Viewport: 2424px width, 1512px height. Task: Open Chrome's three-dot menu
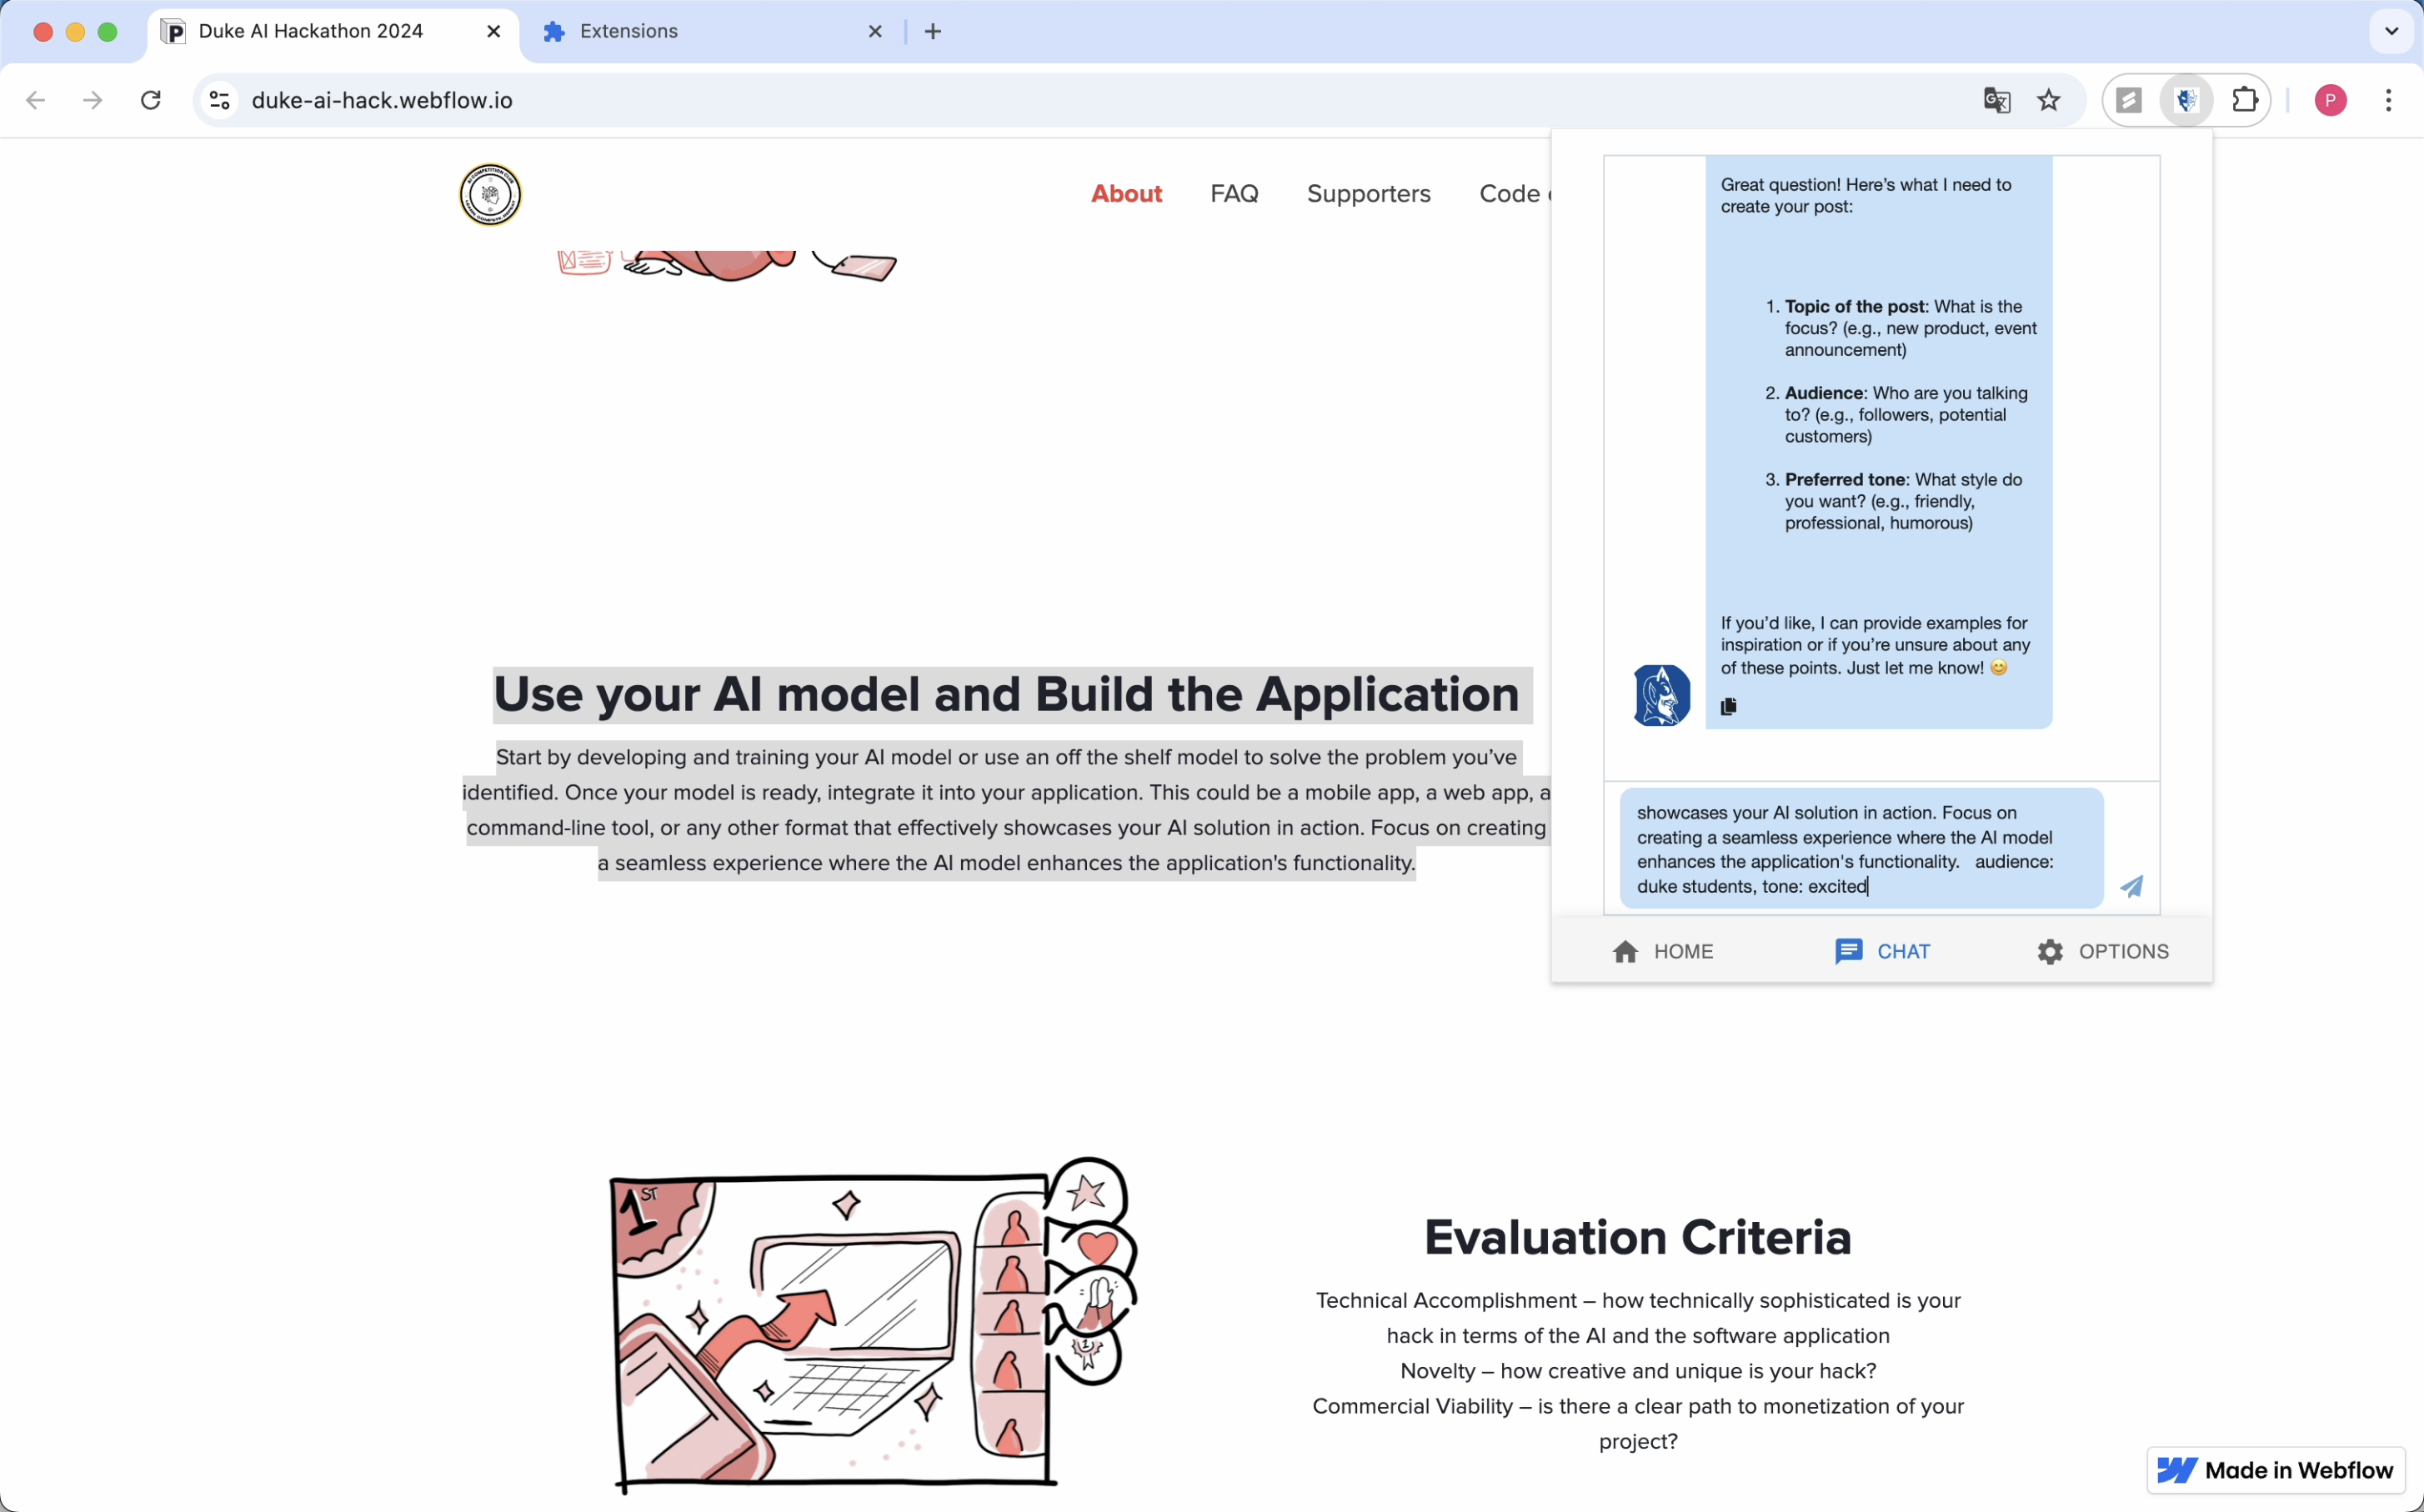click(2389, 100)
